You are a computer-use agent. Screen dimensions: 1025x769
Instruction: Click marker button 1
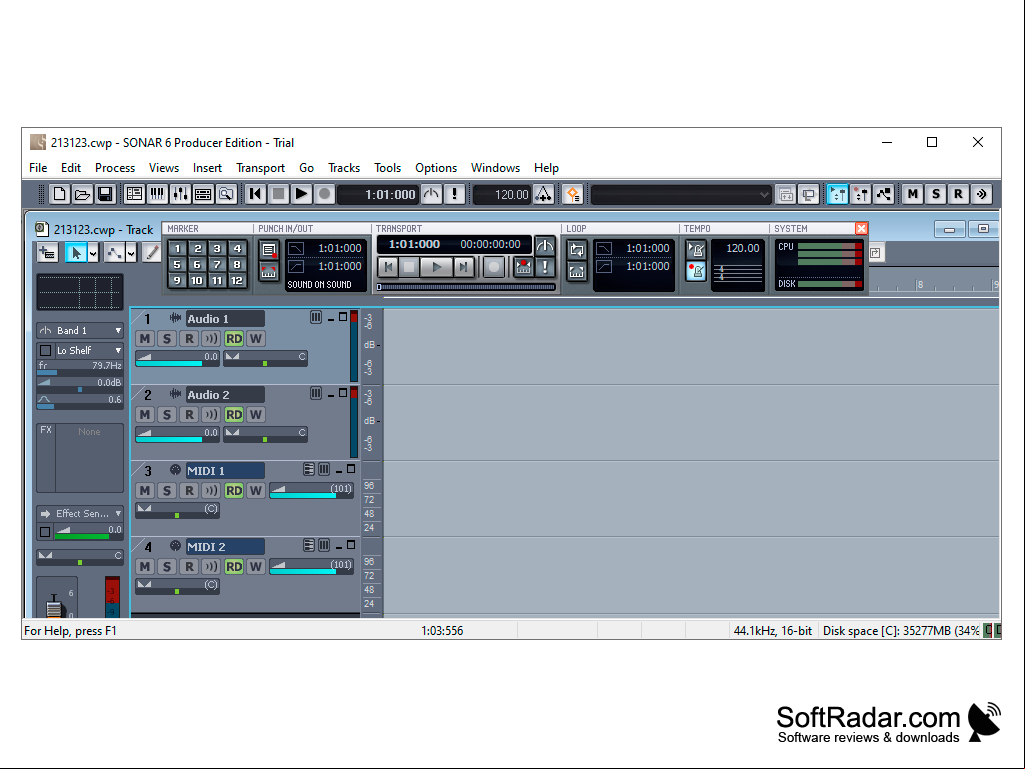click(x=176, y=248)
